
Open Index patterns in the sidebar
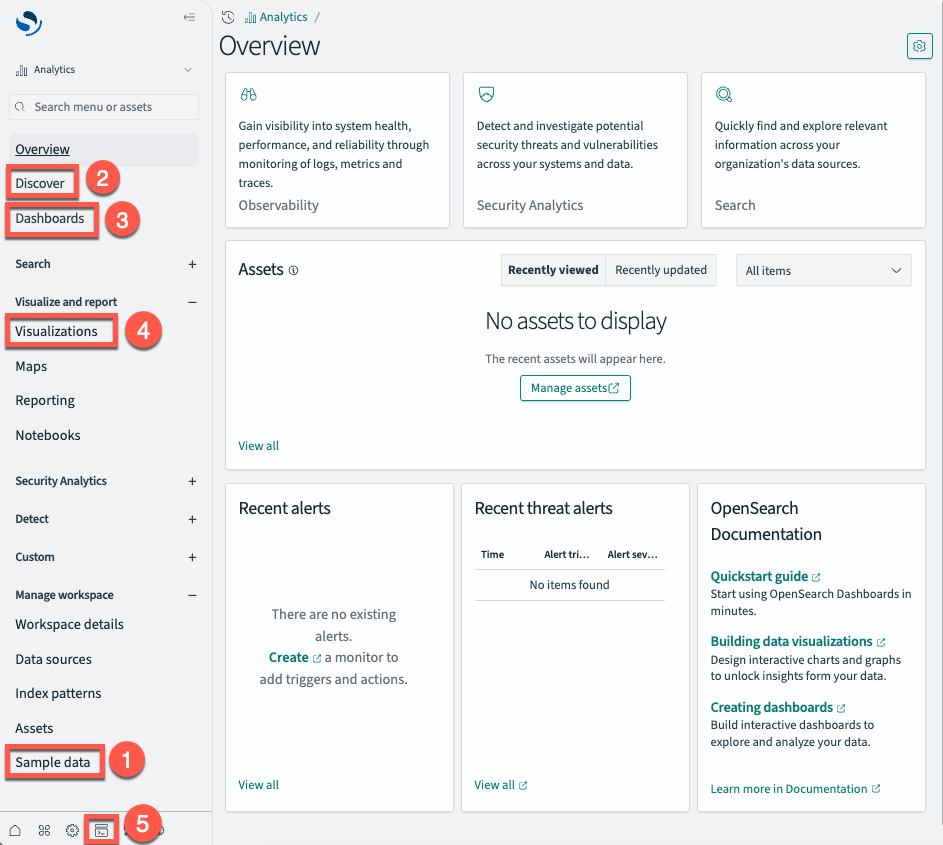coord(58,693)
